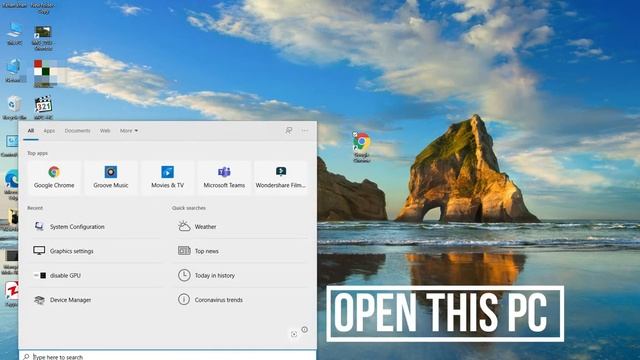Click the search magnifier icon in taskbar
This screenshot has width=640, height=360.
(26, 357)
